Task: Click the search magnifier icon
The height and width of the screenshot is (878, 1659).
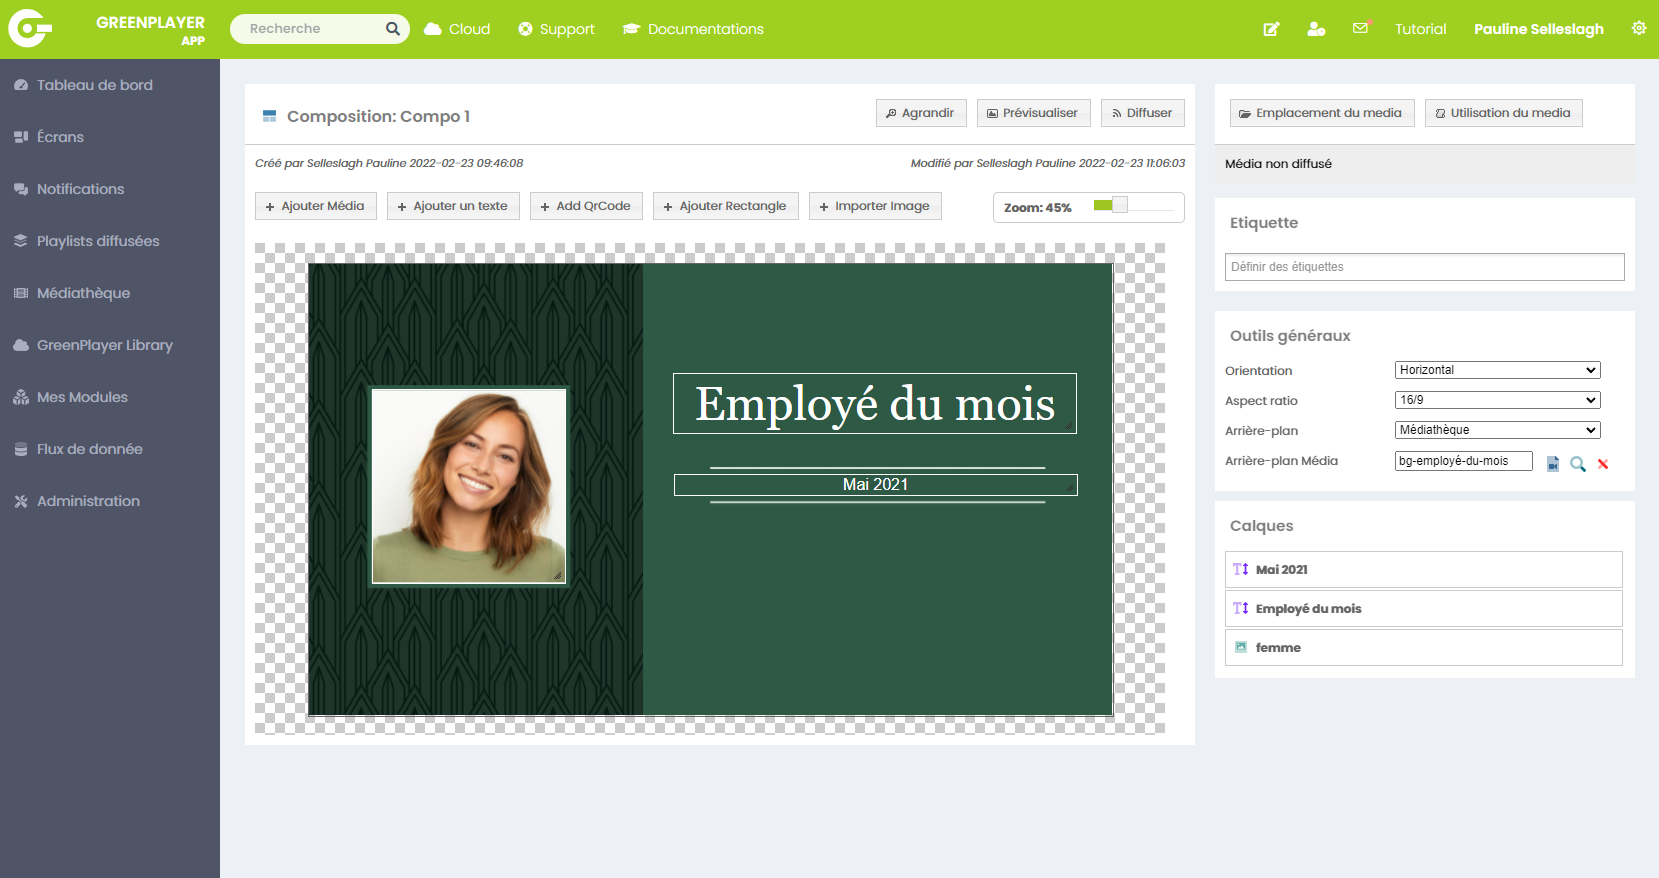Action: [x=393, y=29]
